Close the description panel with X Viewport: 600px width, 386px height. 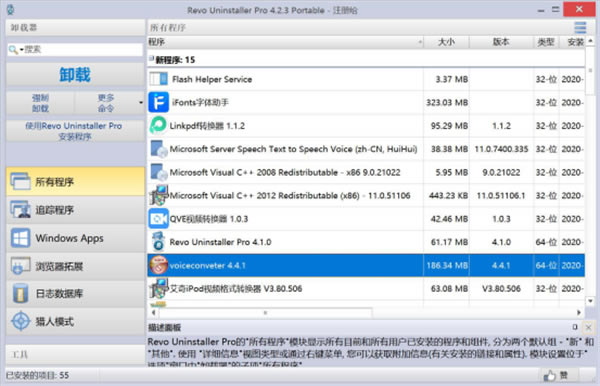point(589,327)
